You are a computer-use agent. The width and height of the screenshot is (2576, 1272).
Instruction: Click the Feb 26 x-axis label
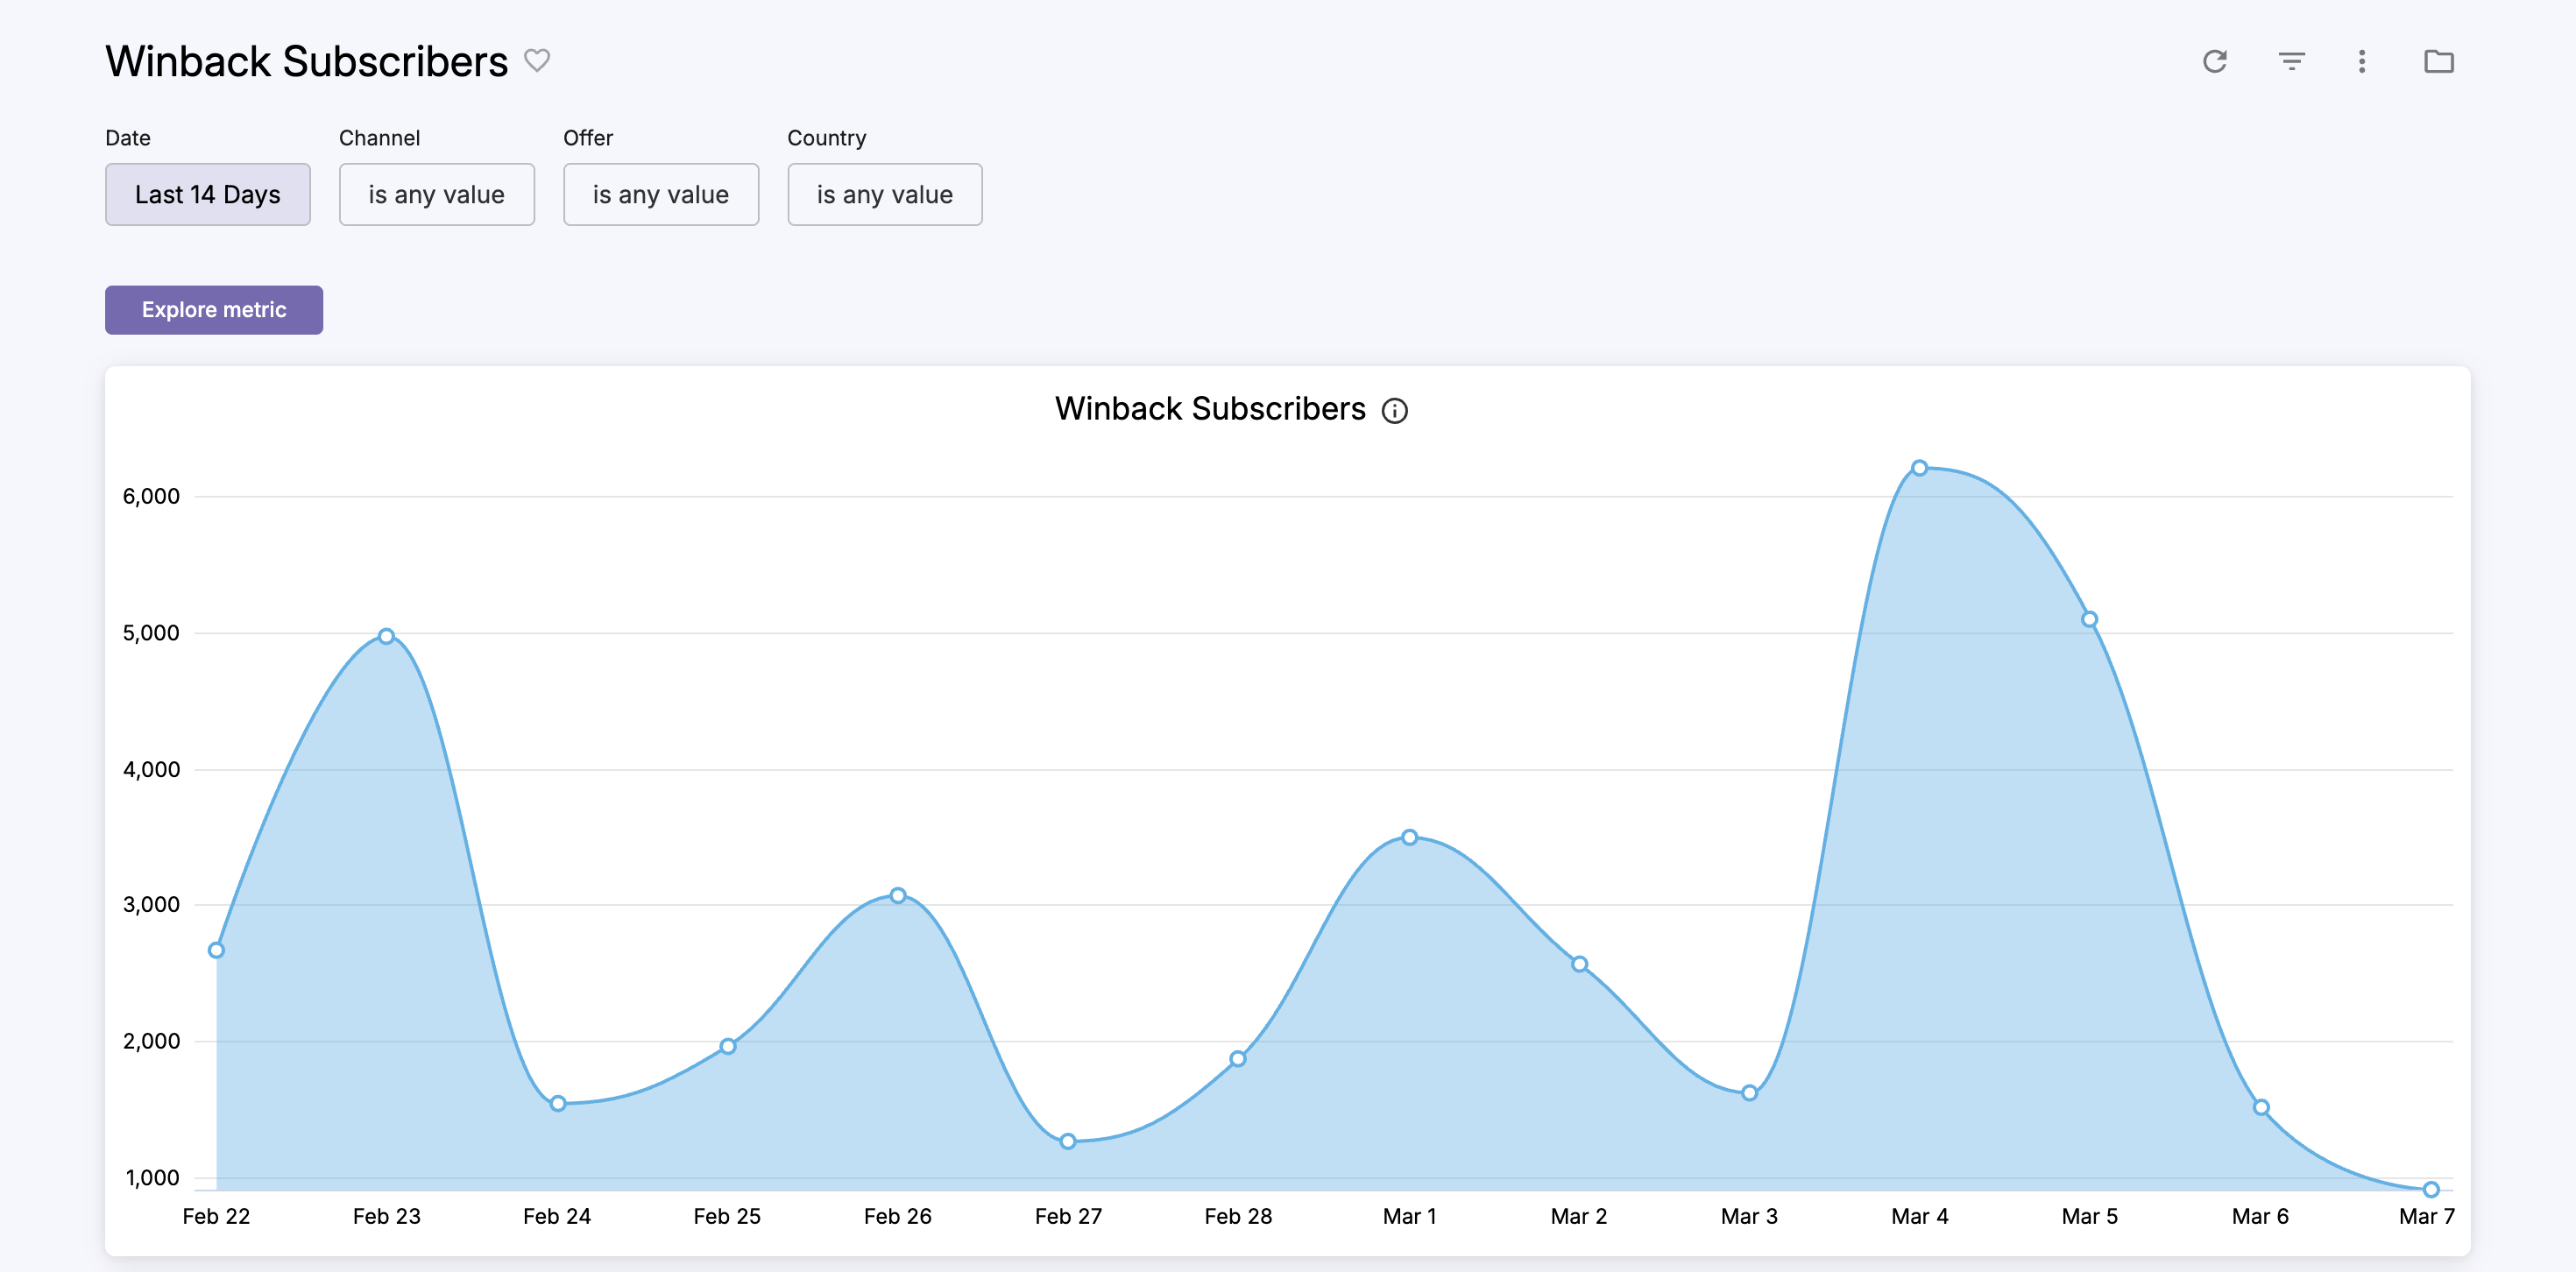(x=898, y=1216)
